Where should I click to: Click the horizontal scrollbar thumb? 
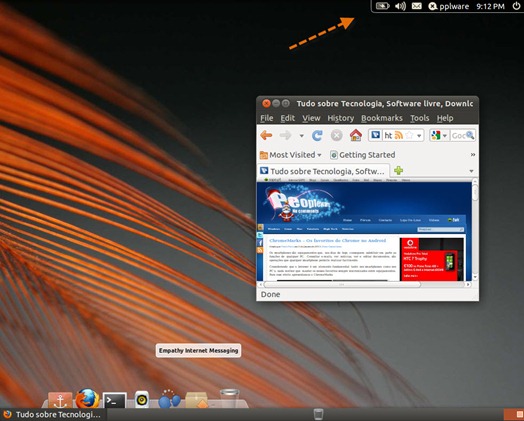pyautogui.click(x=342, y=284)
